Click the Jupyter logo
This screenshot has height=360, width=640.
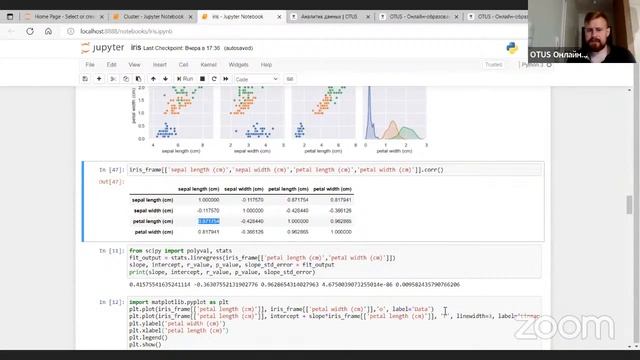(102, 48)
